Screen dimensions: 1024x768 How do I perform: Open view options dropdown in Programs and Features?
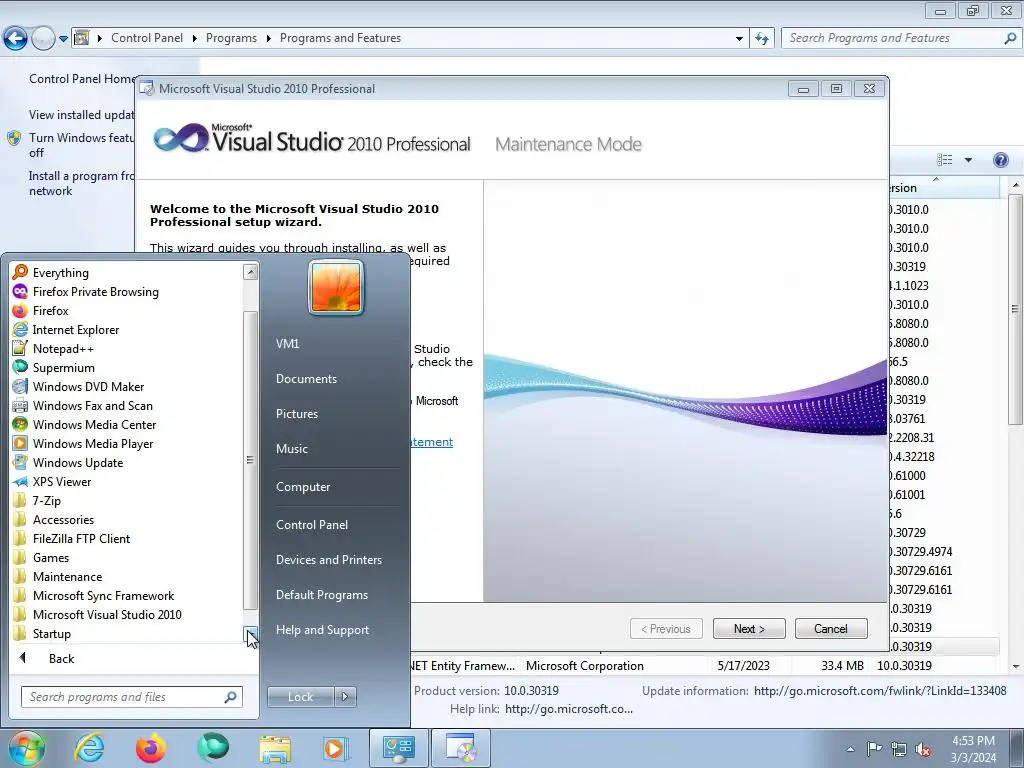coord(968,160)
